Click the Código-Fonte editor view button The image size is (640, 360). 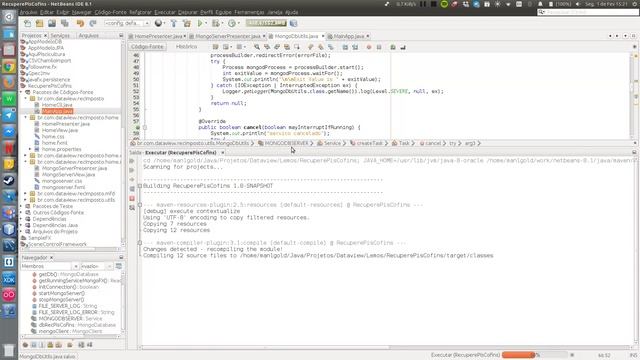(x=147, y=47)
